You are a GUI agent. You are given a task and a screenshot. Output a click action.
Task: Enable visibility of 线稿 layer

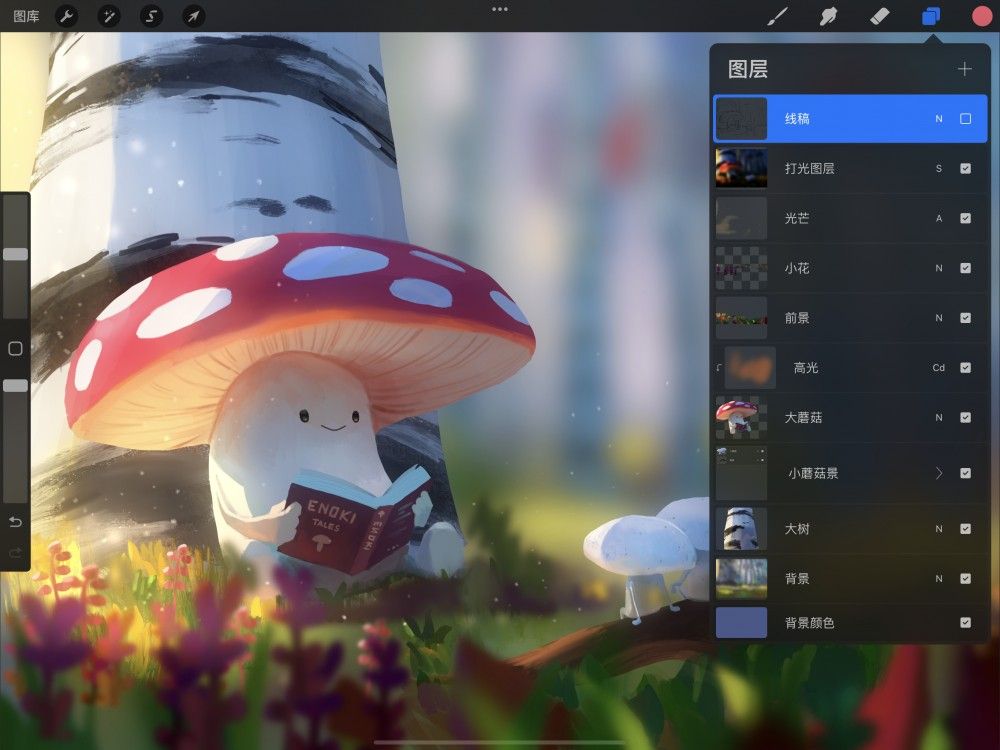965,118
